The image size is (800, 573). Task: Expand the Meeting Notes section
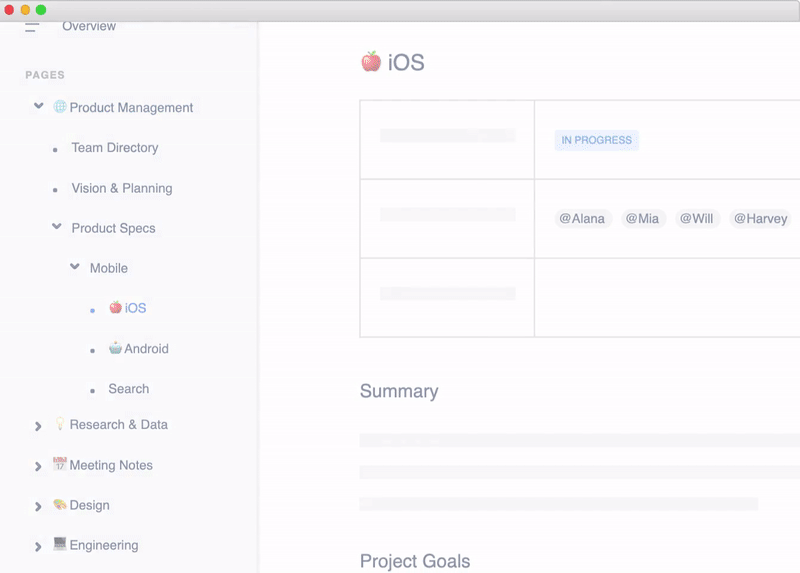click(38, 466)
